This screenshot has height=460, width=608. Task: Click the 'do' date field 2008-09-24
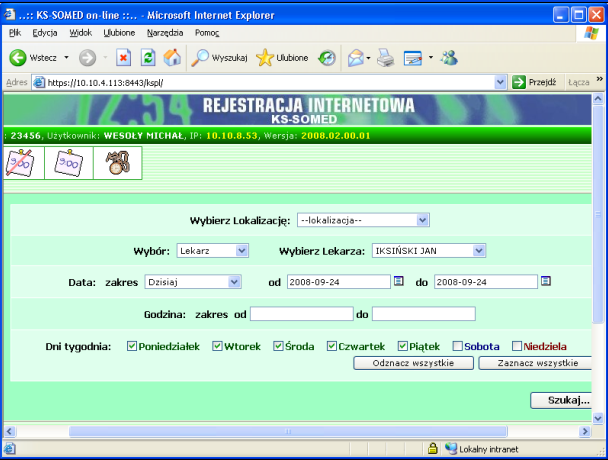(486, 282)
